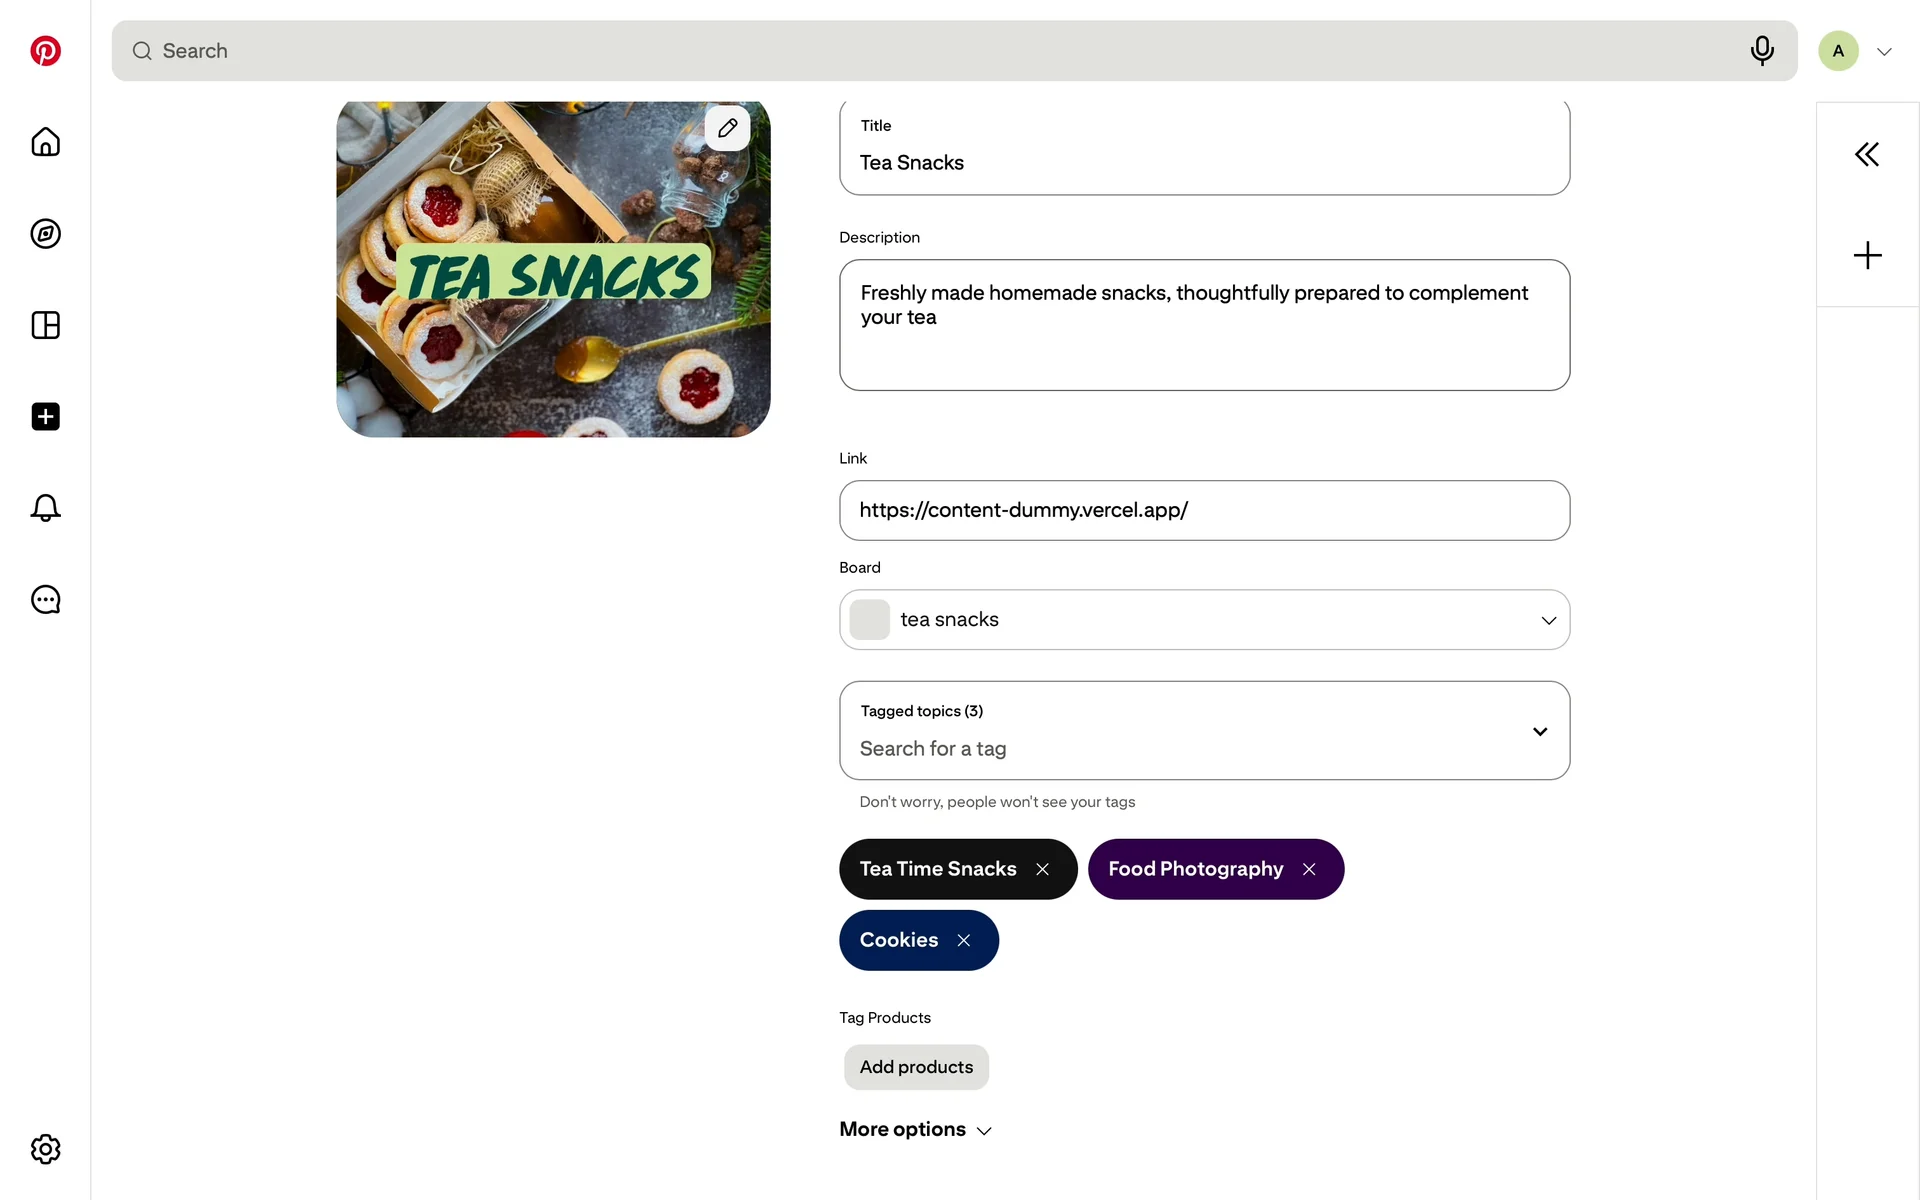Click the Pinterest logo icon
Screen dimensions: 1920x1200
pyautogui.click(x=45, y=51)
